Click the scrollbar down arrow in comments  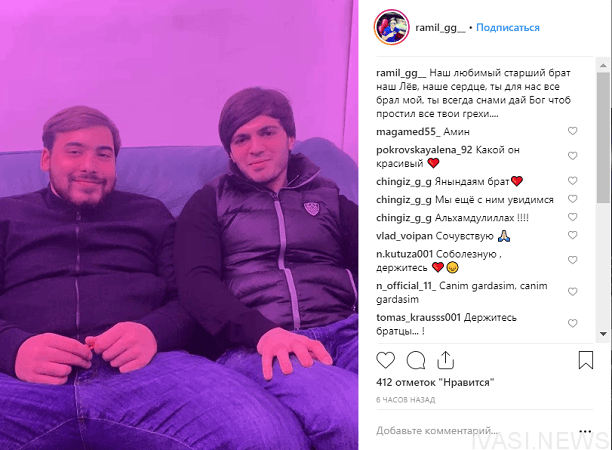603,334
